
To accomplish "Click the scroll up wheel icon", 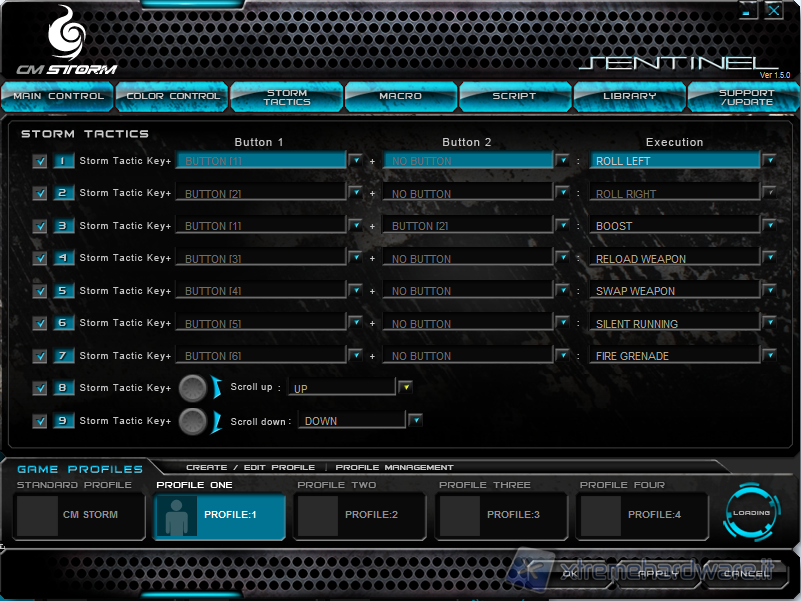I will point(193,388).
